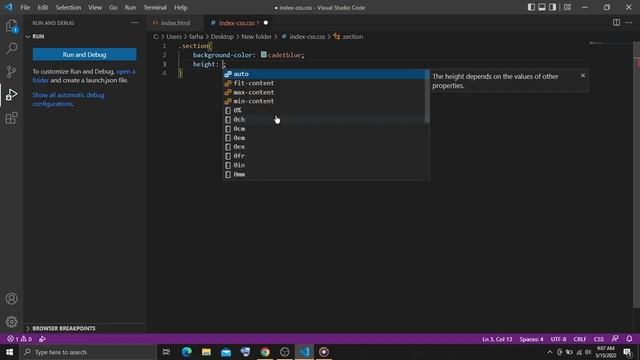Open Mail app from taskbar
640x360 pixels.
tap(226, 352)
